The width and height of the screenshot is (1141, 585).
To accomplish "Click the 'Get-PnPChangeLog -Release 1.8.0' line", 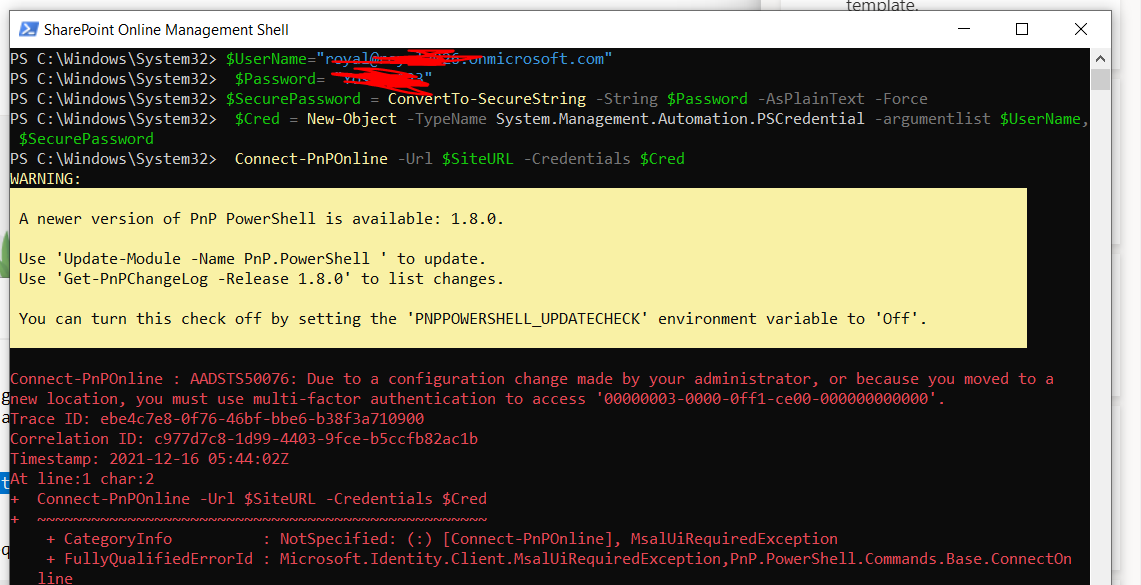I will coord(261,279).
